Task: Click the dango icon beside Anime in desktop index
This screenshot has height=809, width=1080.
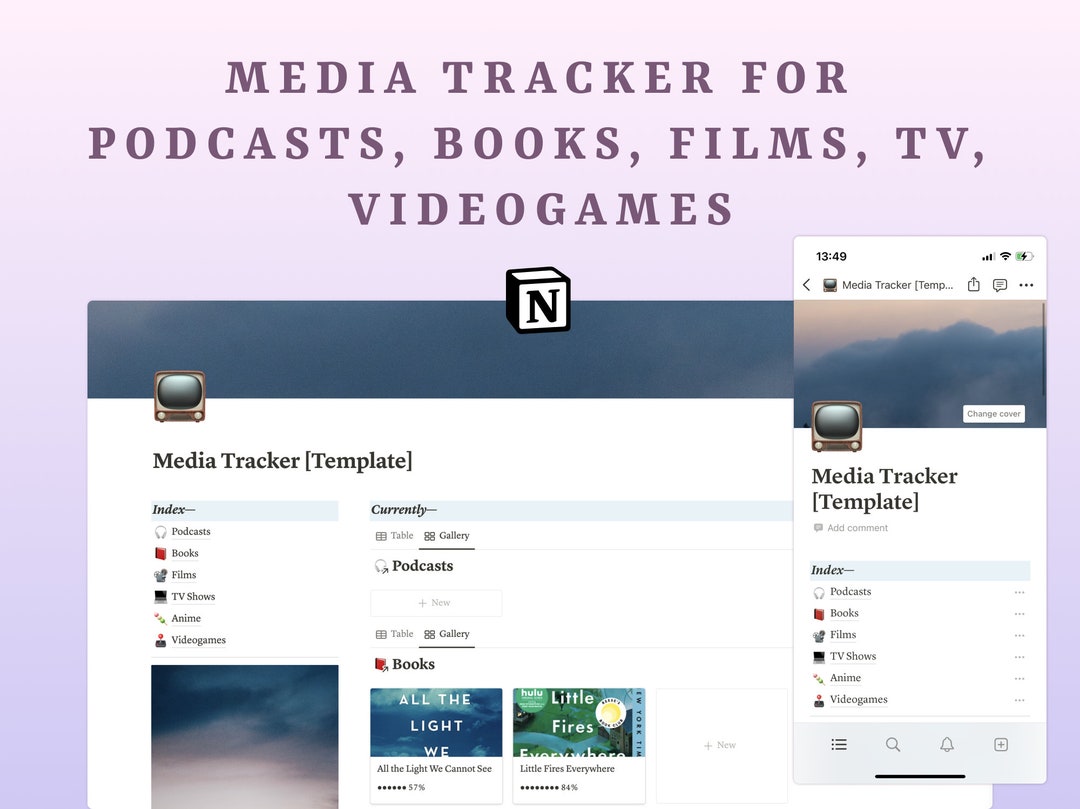Action: click(x=160, y=618)
